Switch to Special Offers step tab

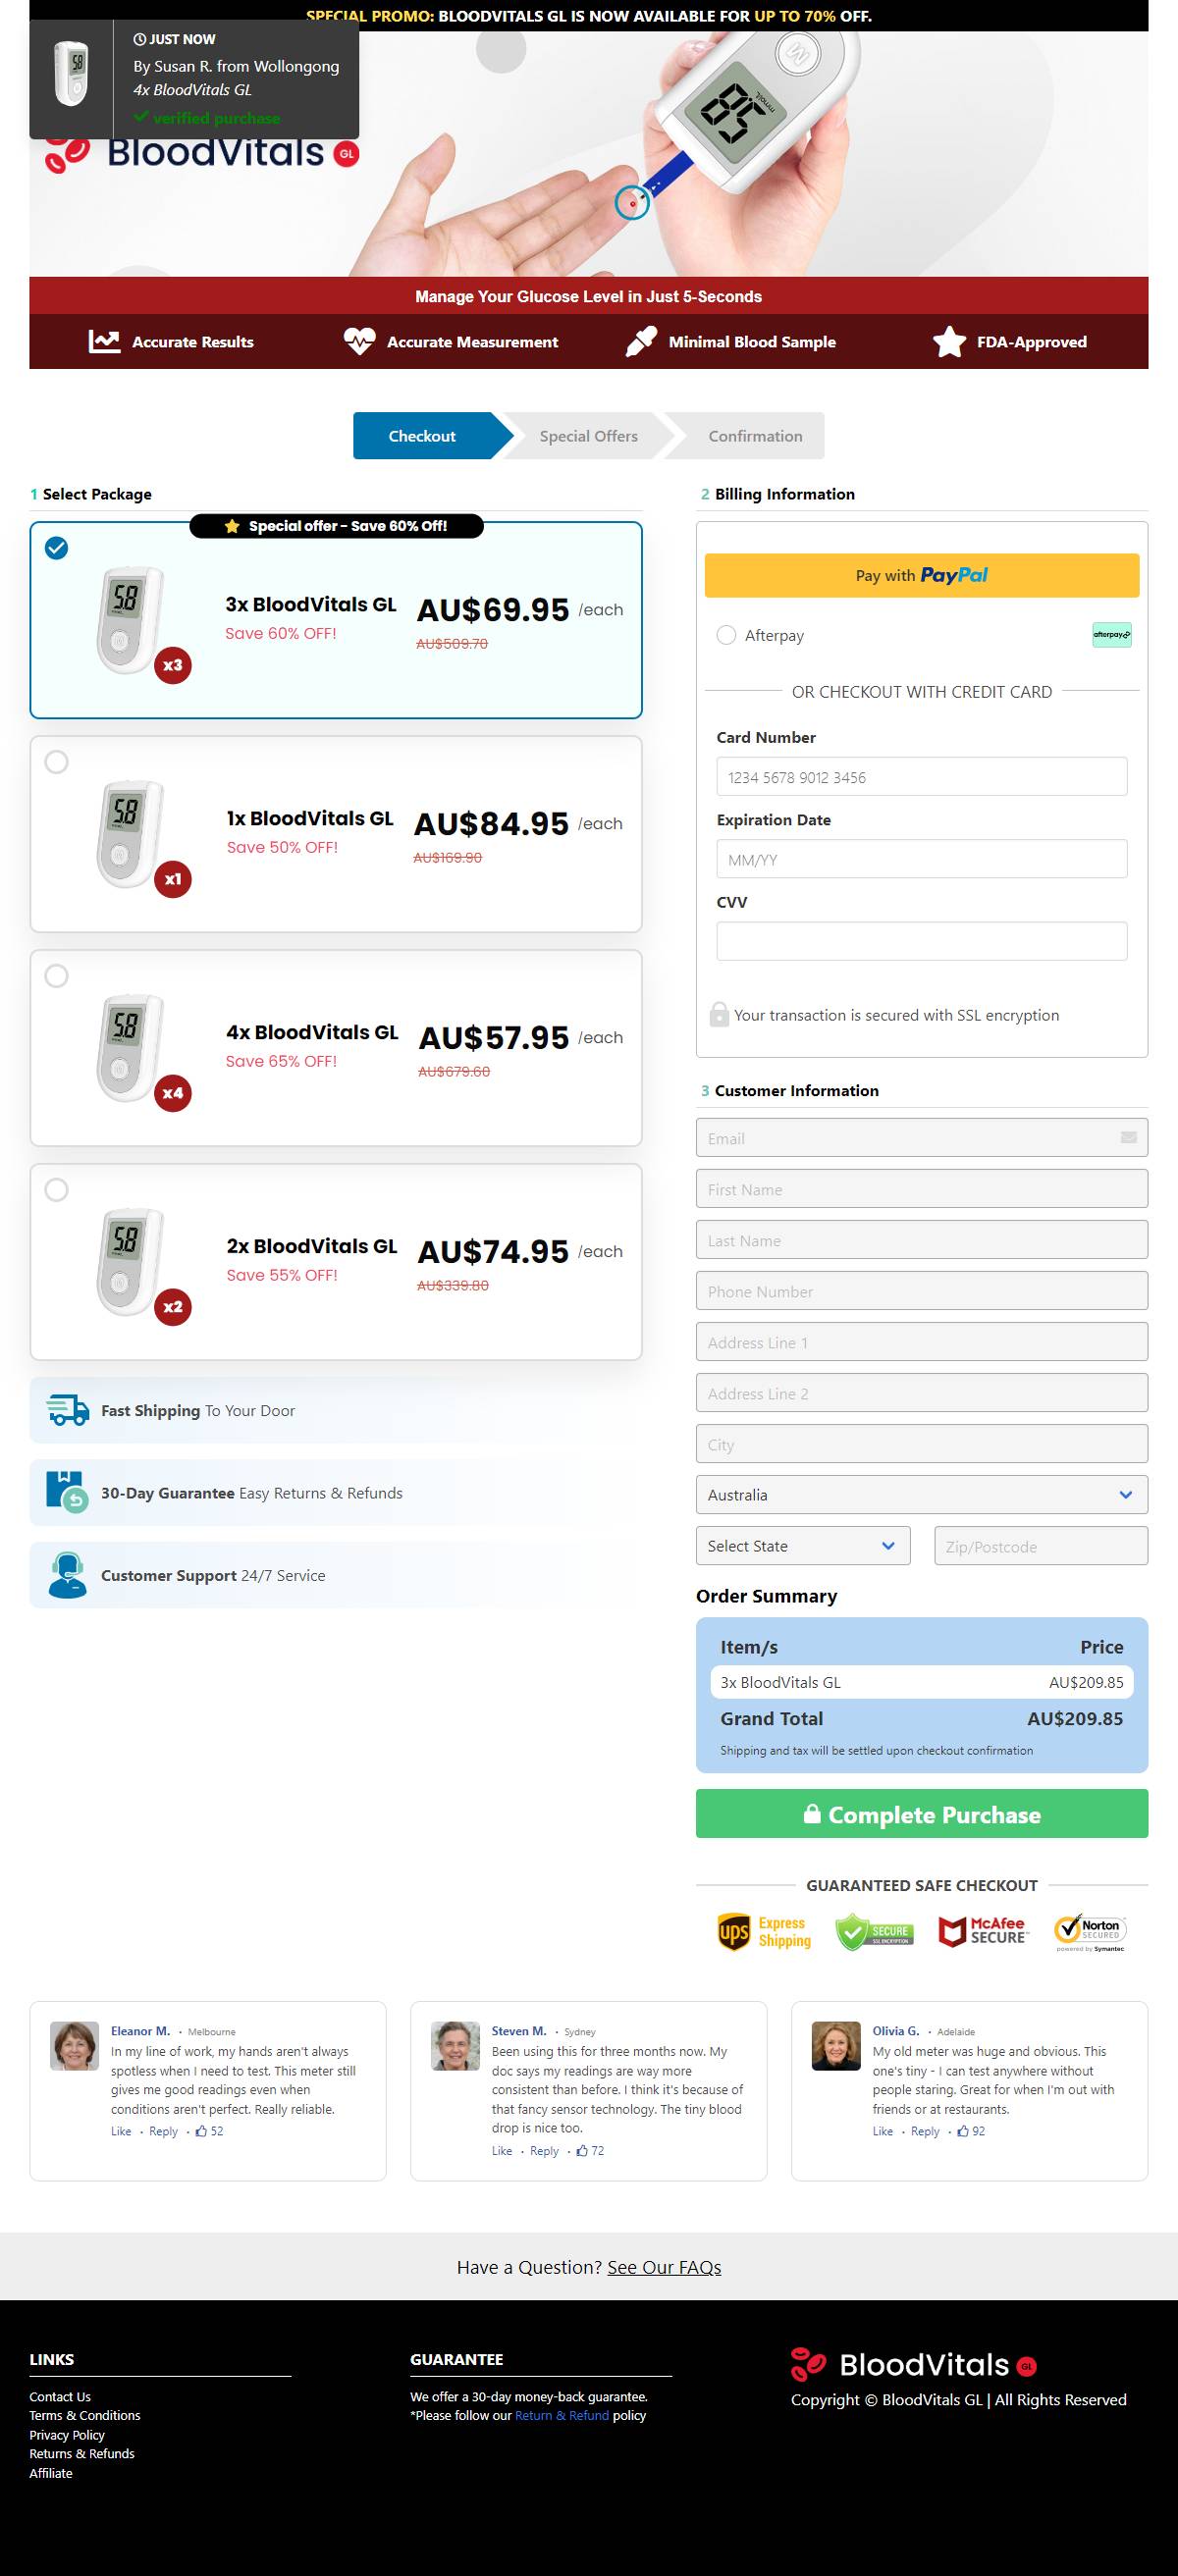588,436
